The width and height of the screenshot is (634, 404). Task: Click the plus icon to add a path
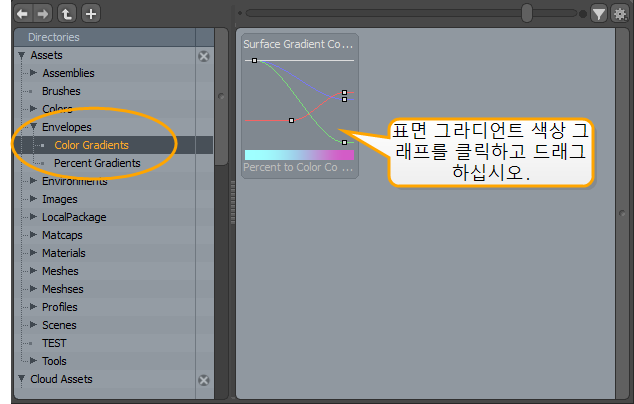pyautogui.click(x=90, y=14)
